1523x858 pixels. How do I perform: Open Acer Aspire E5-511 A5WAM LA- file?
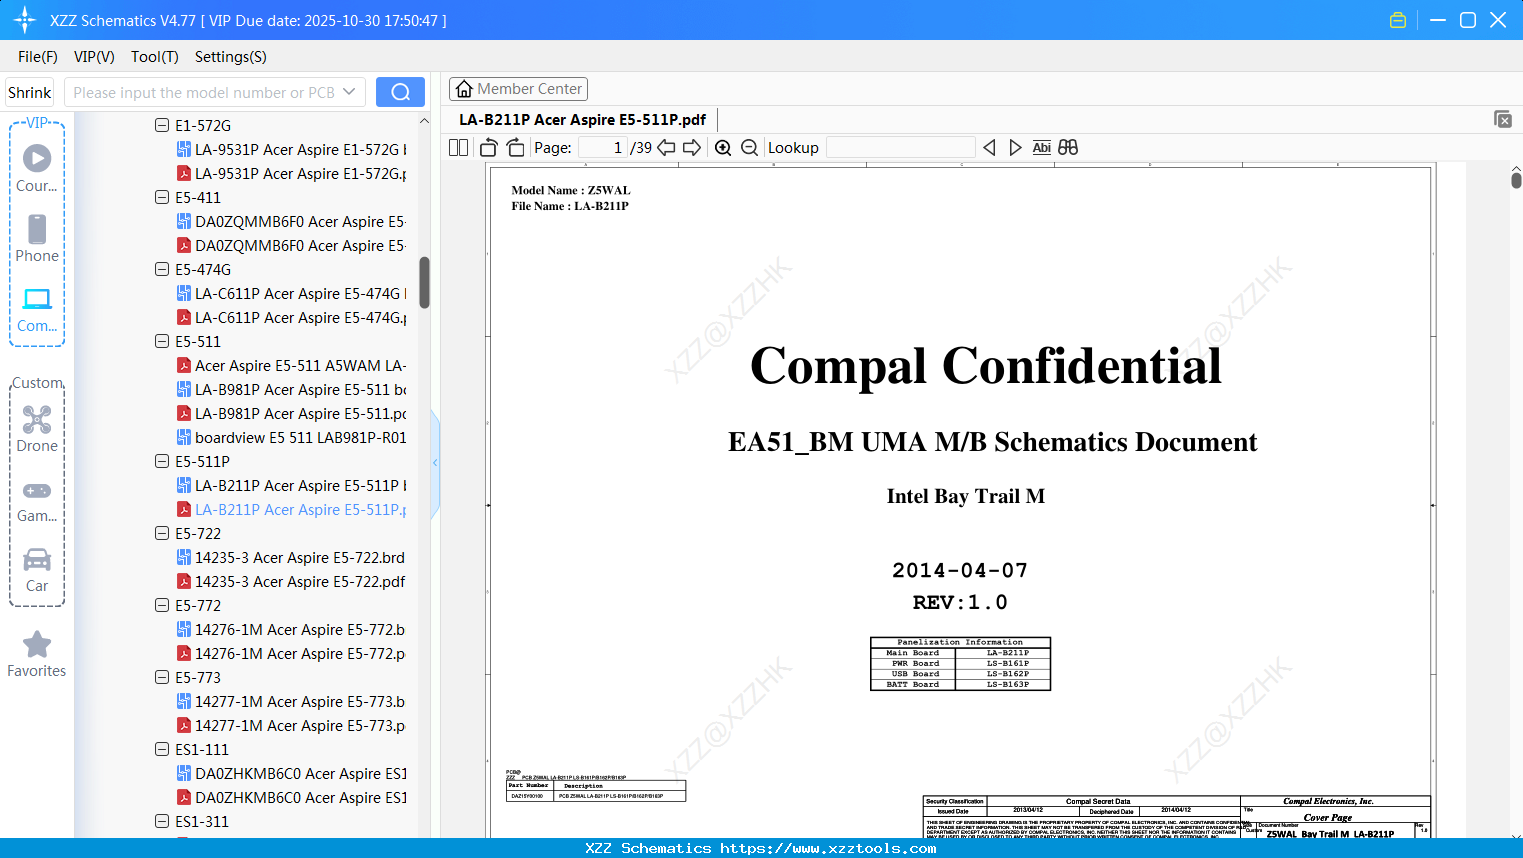point(291,366)
